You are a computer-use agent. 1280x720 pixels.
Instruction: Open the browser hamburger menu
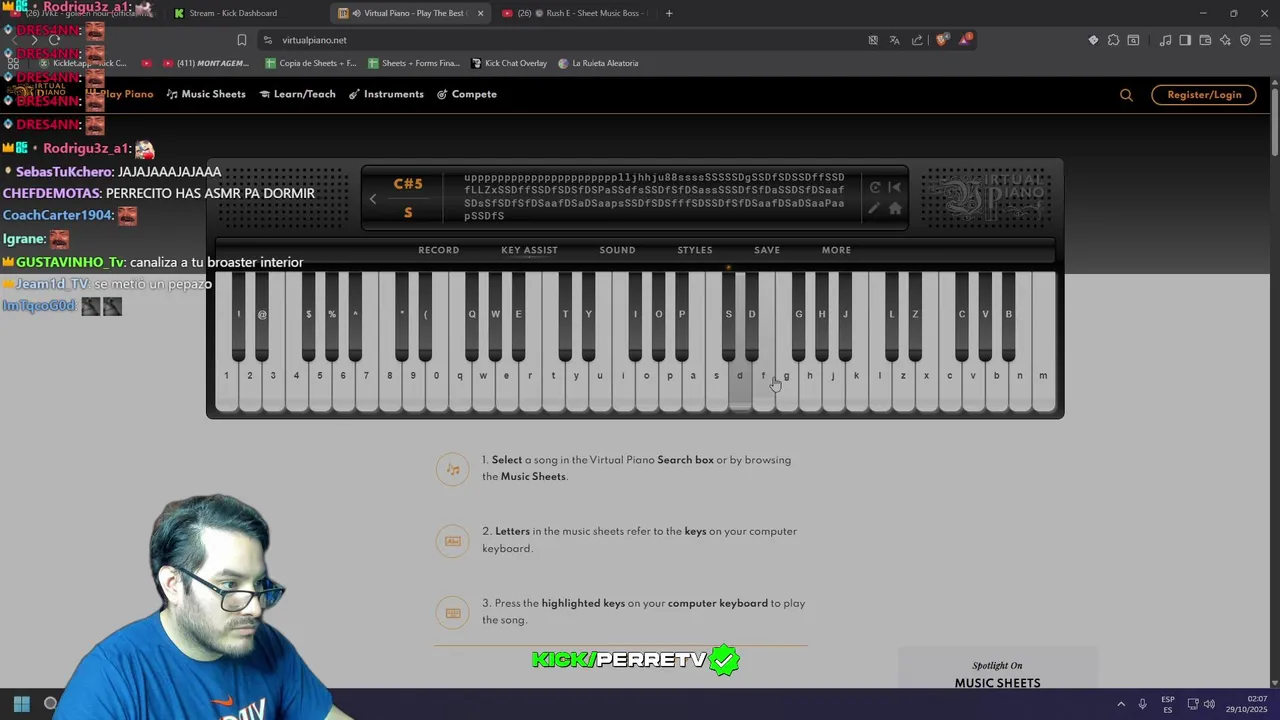coord(1265,40)
